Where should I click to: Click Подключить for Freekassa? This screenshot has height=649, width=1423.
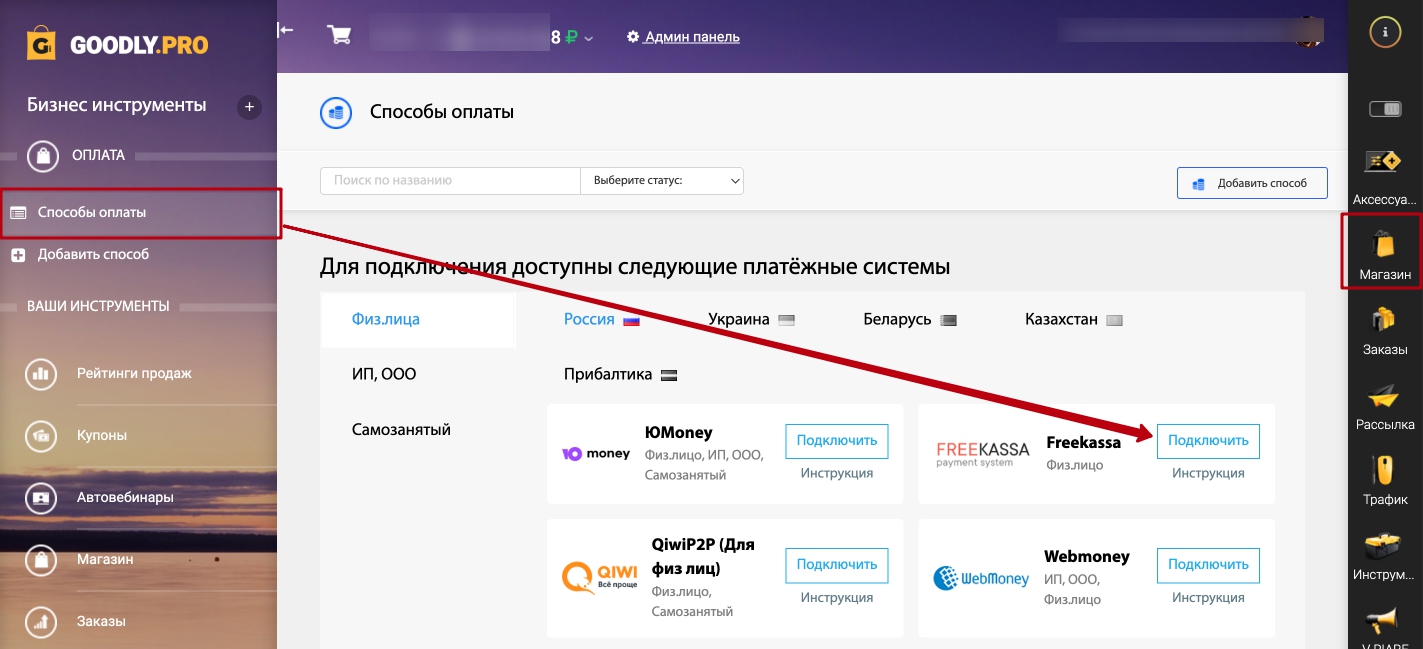coord(1208,441)
